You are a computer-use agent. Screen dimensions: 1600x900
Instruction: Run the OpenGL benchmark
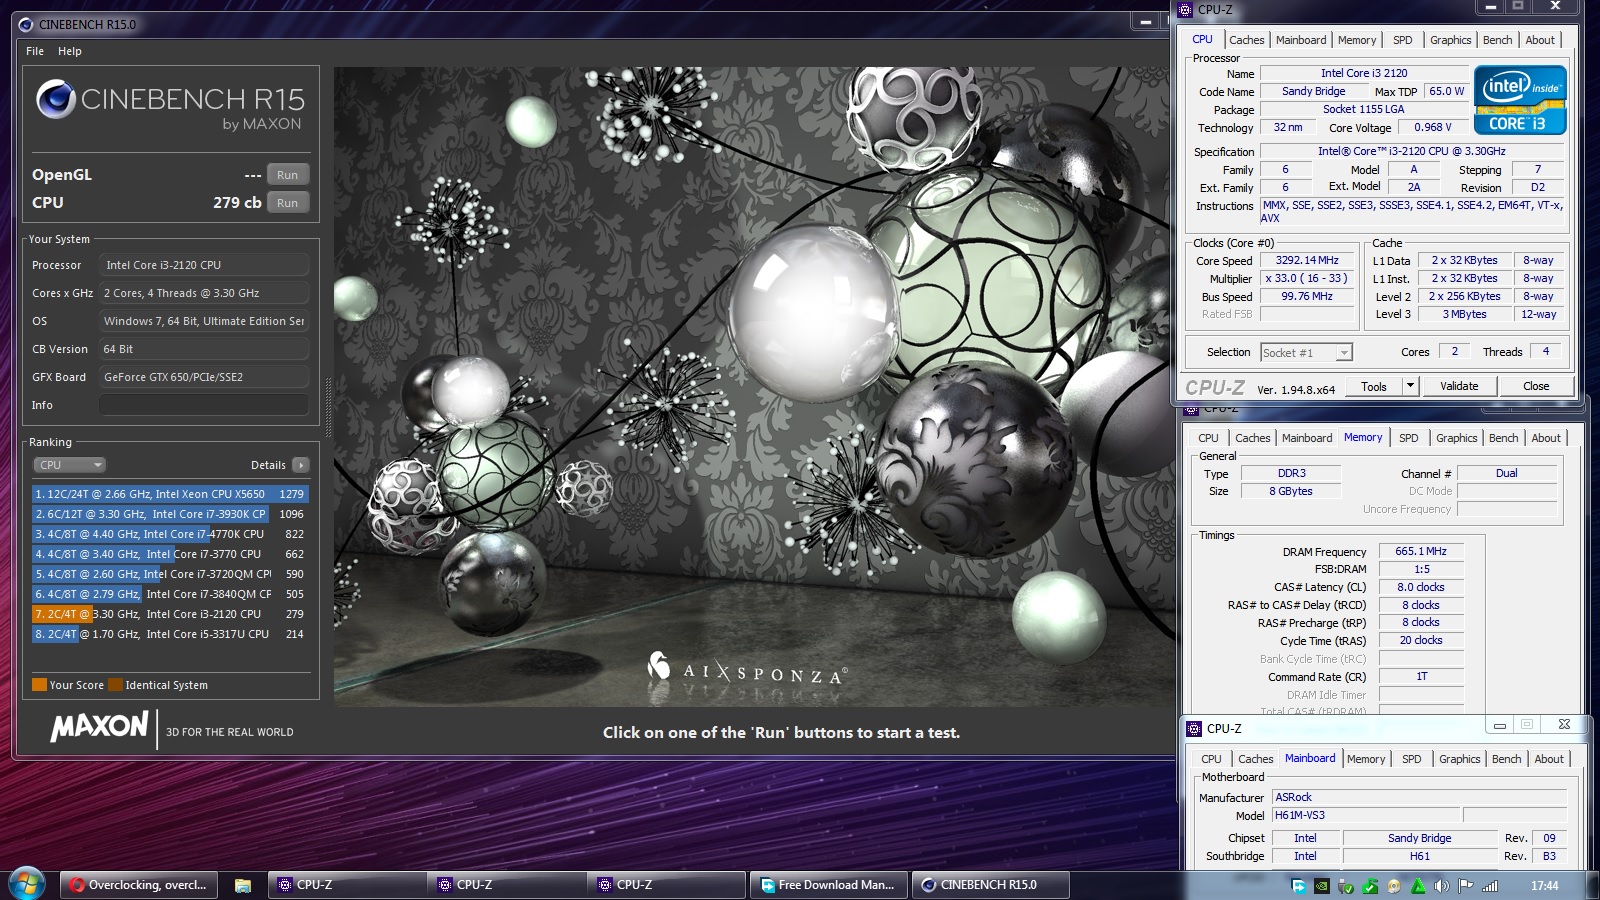click(288, 175)
